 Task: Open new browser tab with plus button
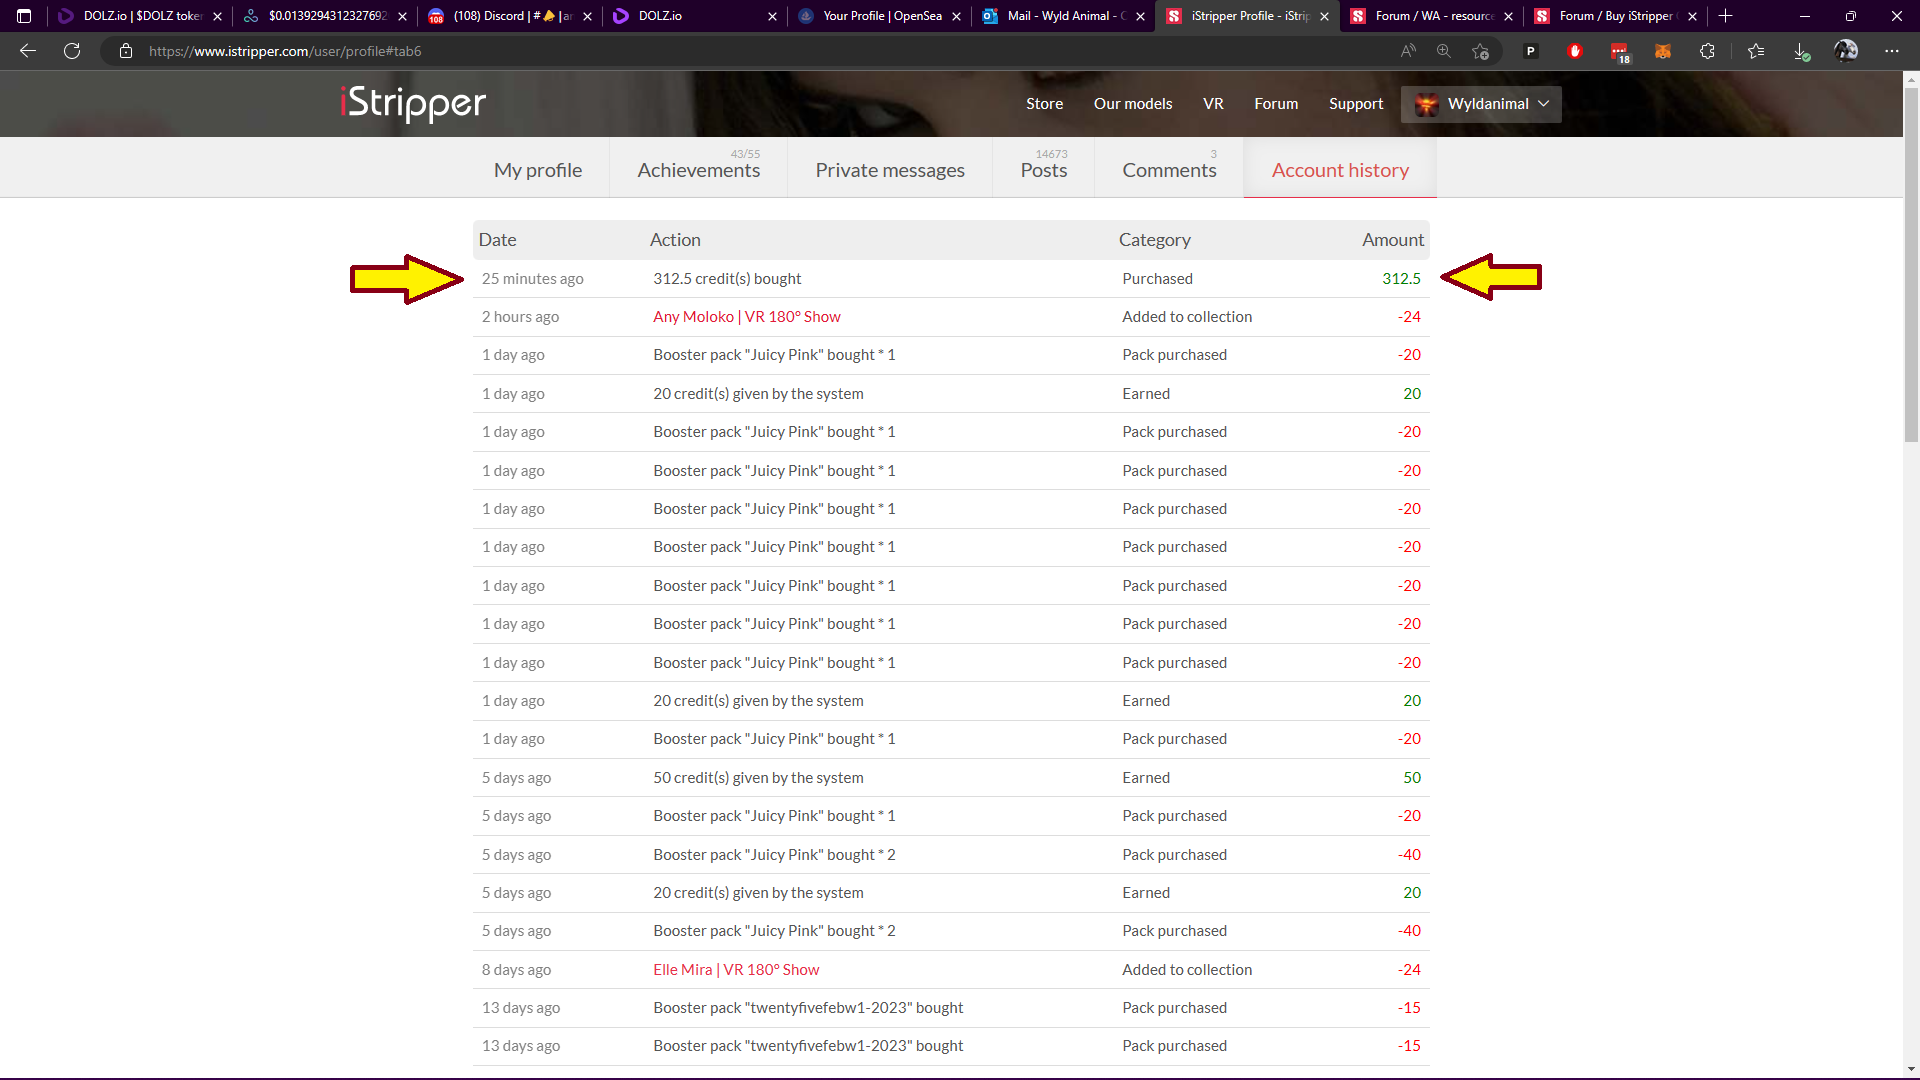[1725, 16]
